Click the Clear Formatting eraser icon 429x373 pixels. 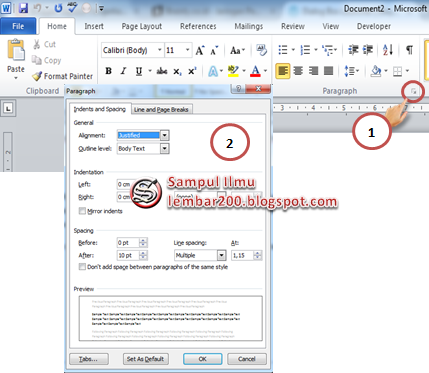tap(262, 50)
